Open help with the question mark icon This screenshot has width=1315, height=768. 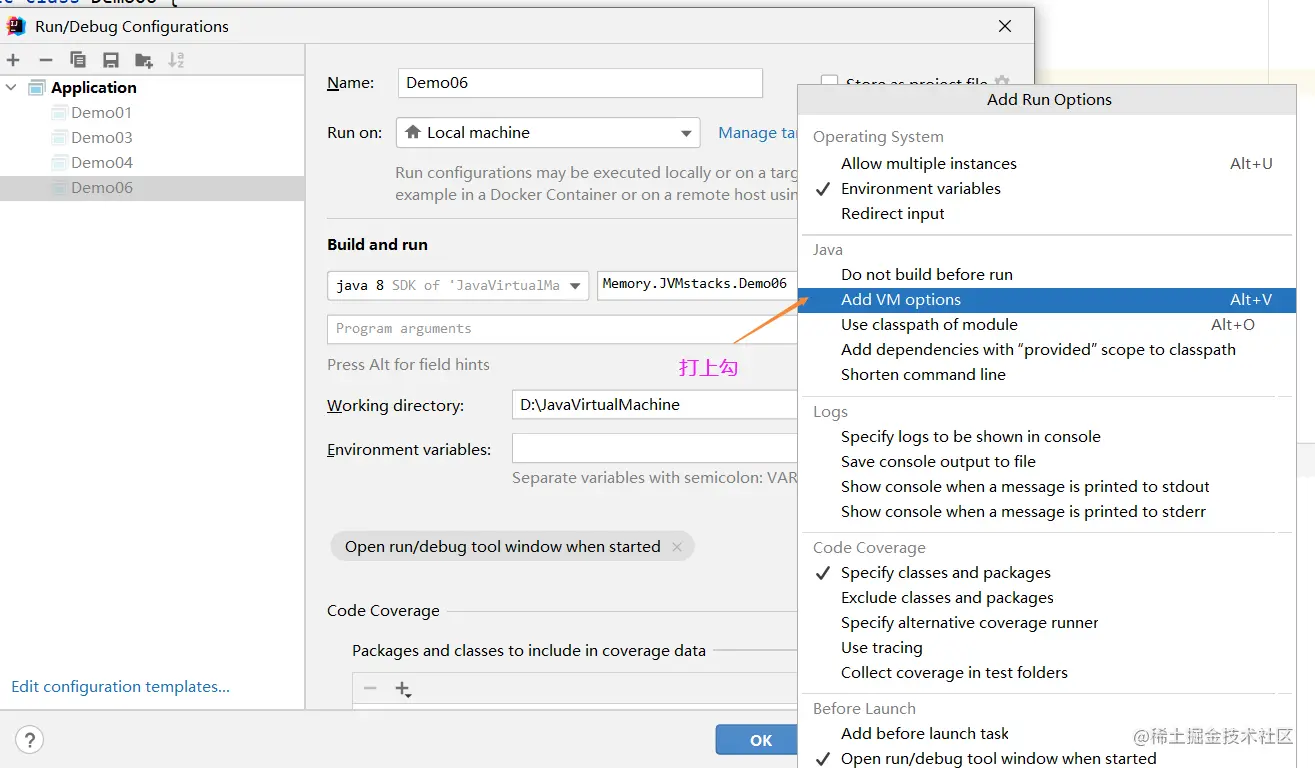(x=30, y=740)
